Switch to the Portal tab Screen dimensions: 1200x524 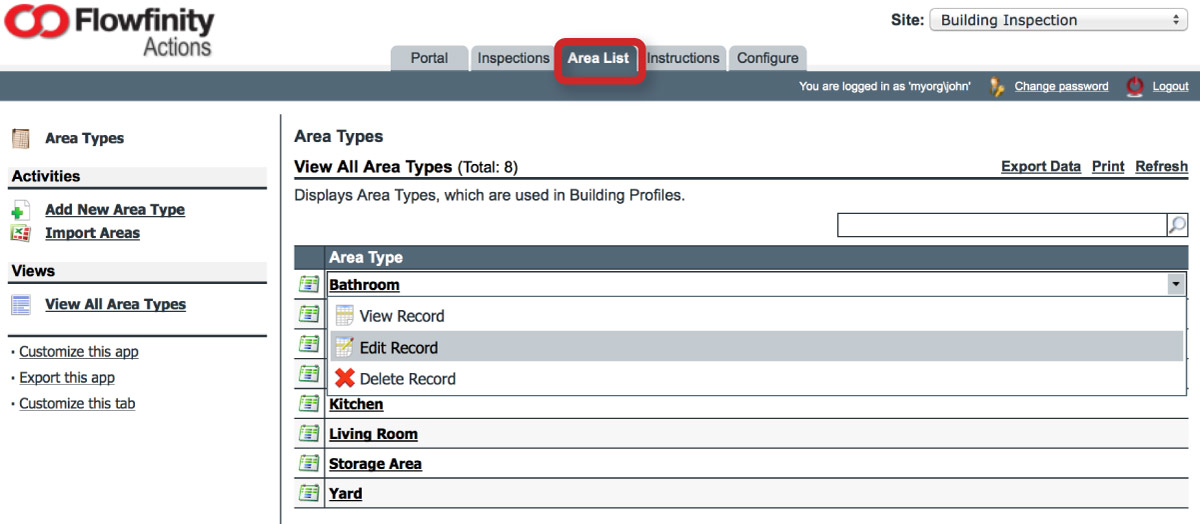tap(429, 58)
